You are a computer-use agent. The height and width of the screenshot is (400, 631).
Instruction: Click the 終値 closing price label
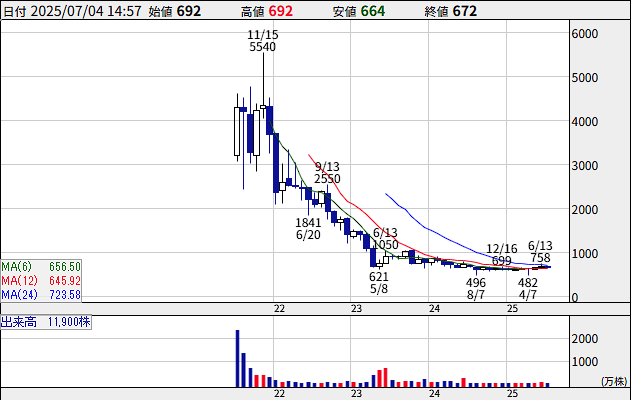point(436,12)
